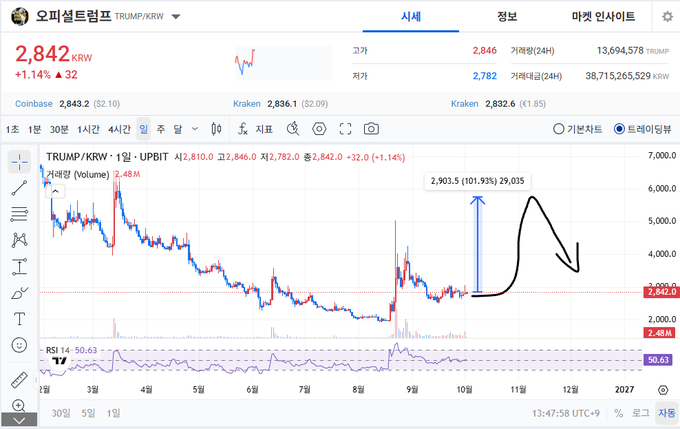The width and height of the screenshot is (680, 429).
Task: Take a chart snapshot with camera icon
Action: 371,129
